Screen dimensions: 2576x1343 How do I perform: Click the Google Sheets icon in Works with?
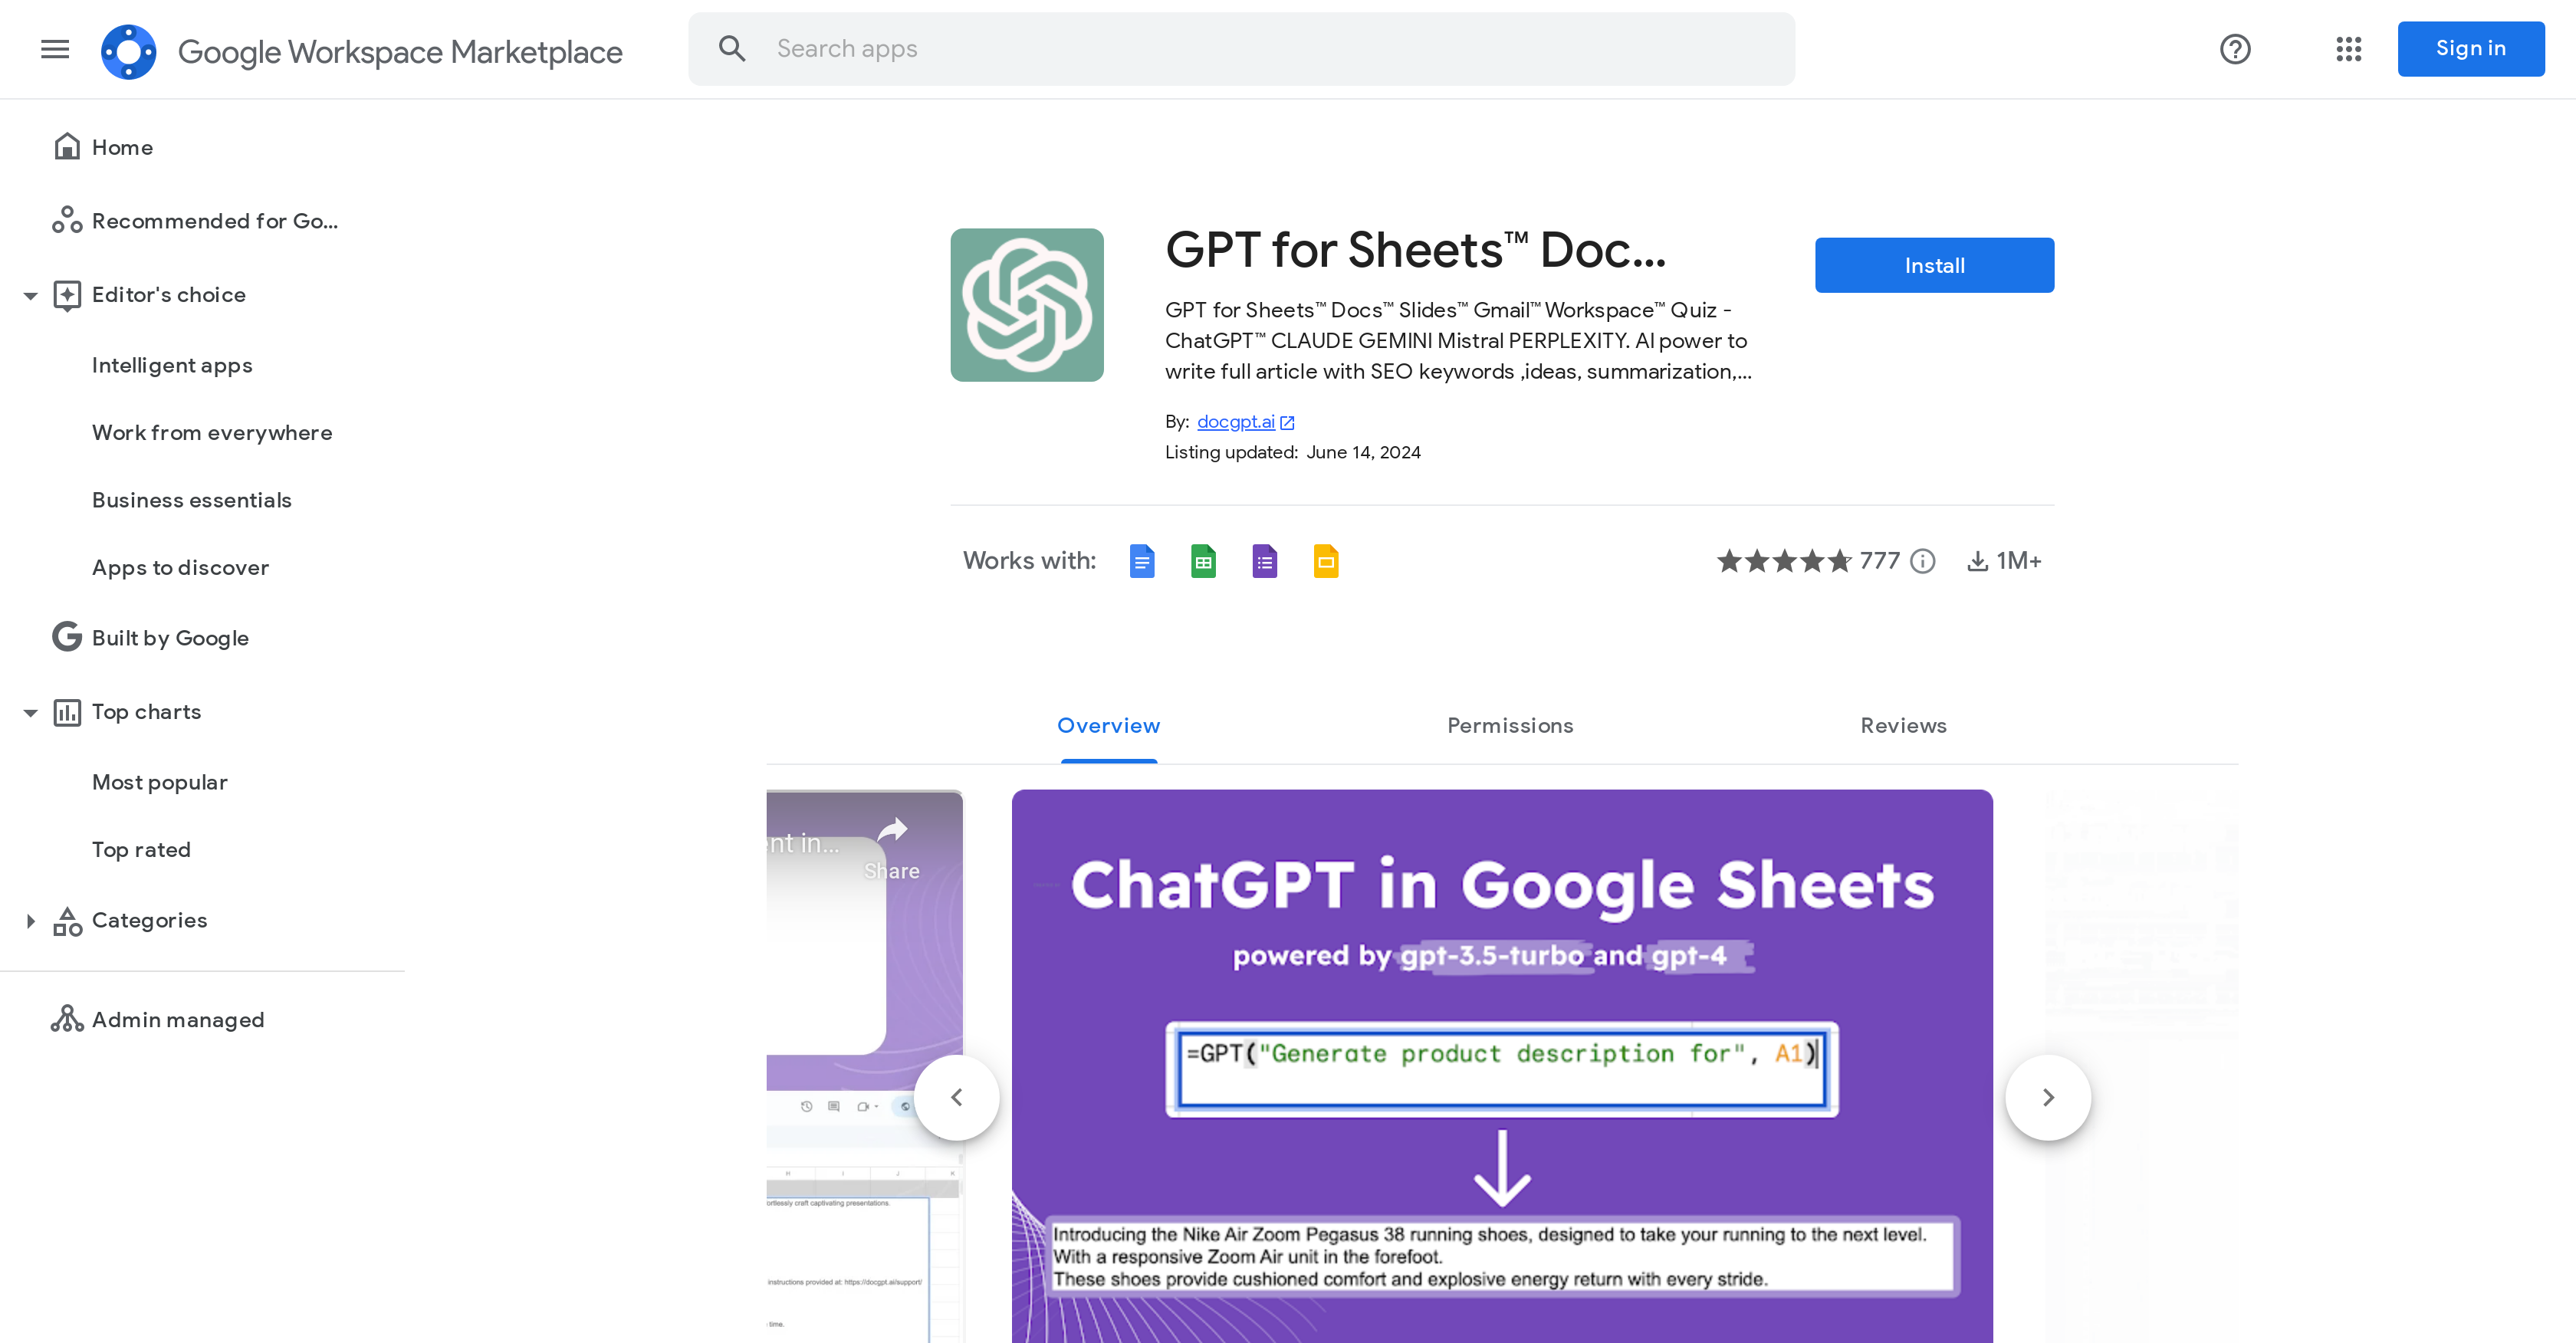pos(1203,560)
